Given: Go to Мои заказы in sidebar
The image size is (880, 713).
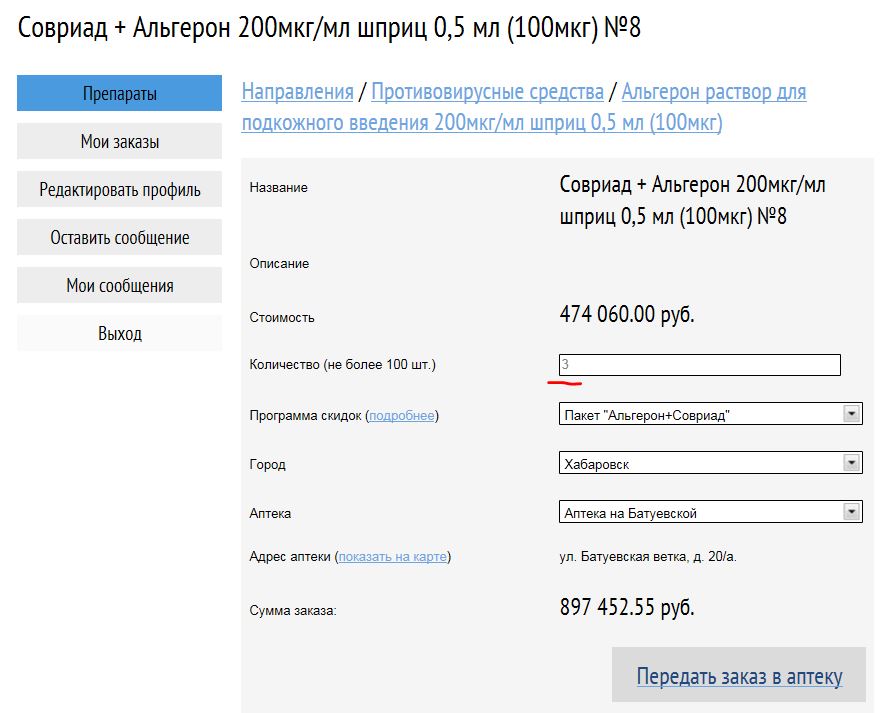Looking at the screenshot, I should [119, 141].
